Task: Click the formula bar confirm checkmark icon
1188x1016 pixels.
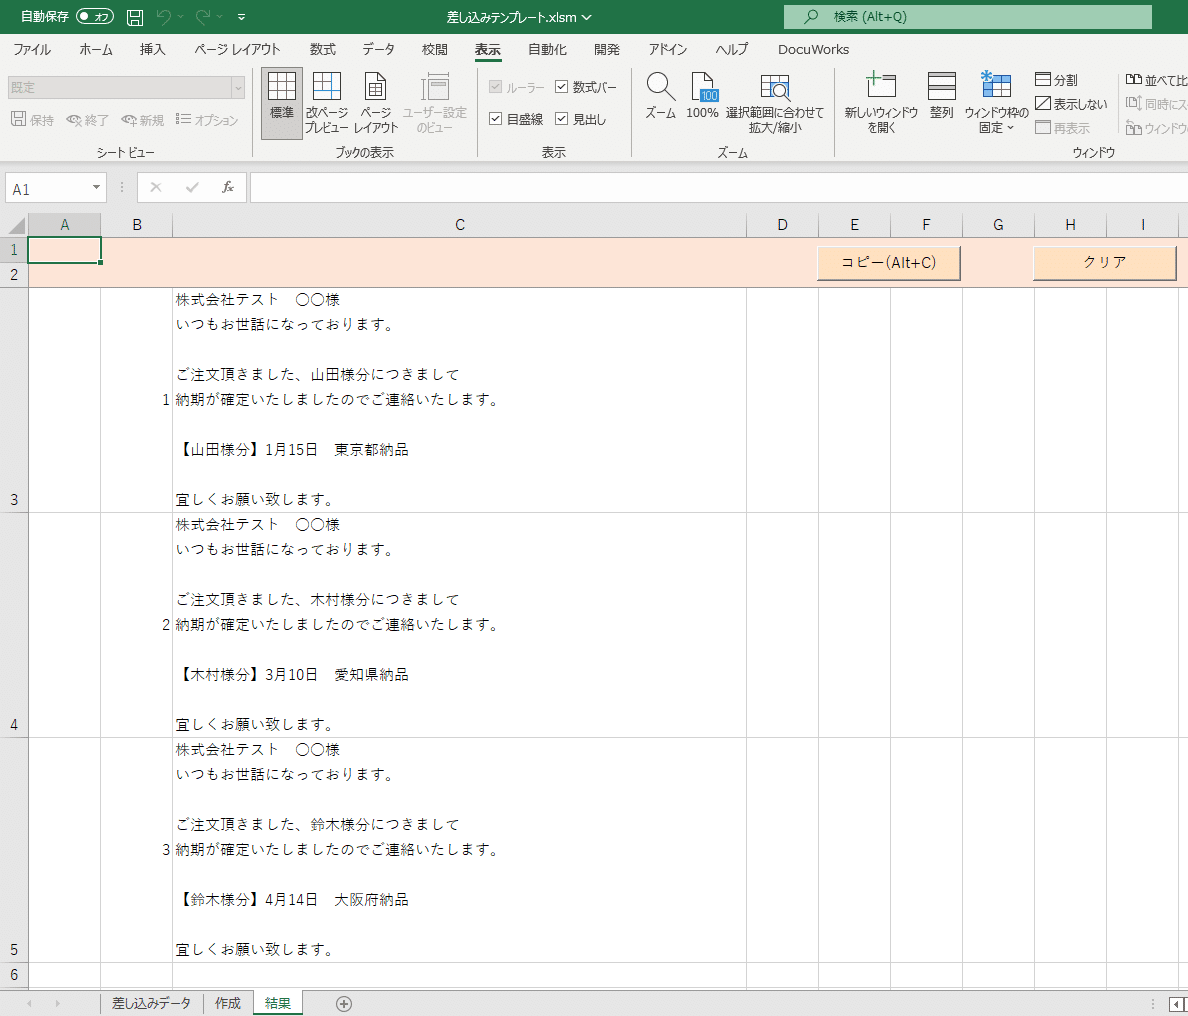Action: tap(192, 187)
